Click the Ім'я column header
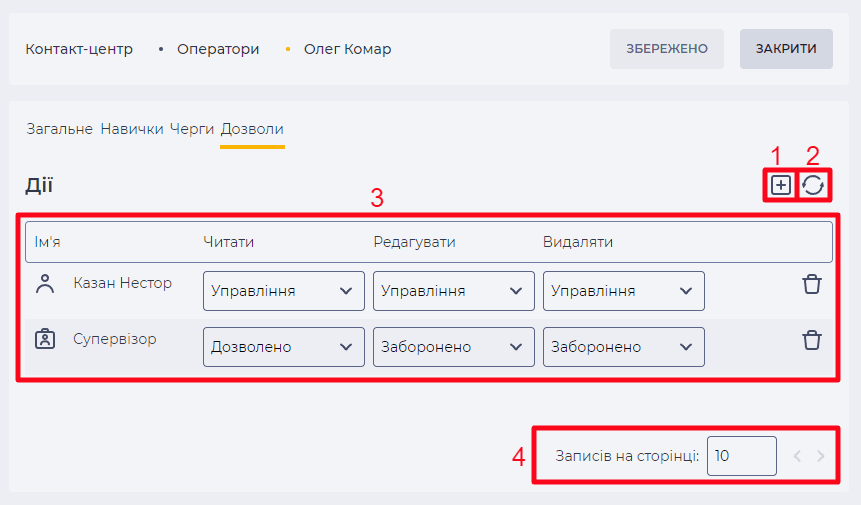This screenshot has height=505, width=861. [47, 242]
